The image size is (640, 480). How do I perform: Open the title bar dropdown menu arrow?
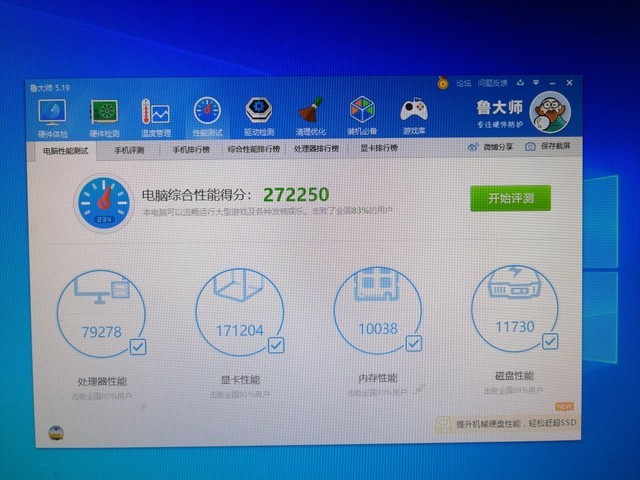536,83
